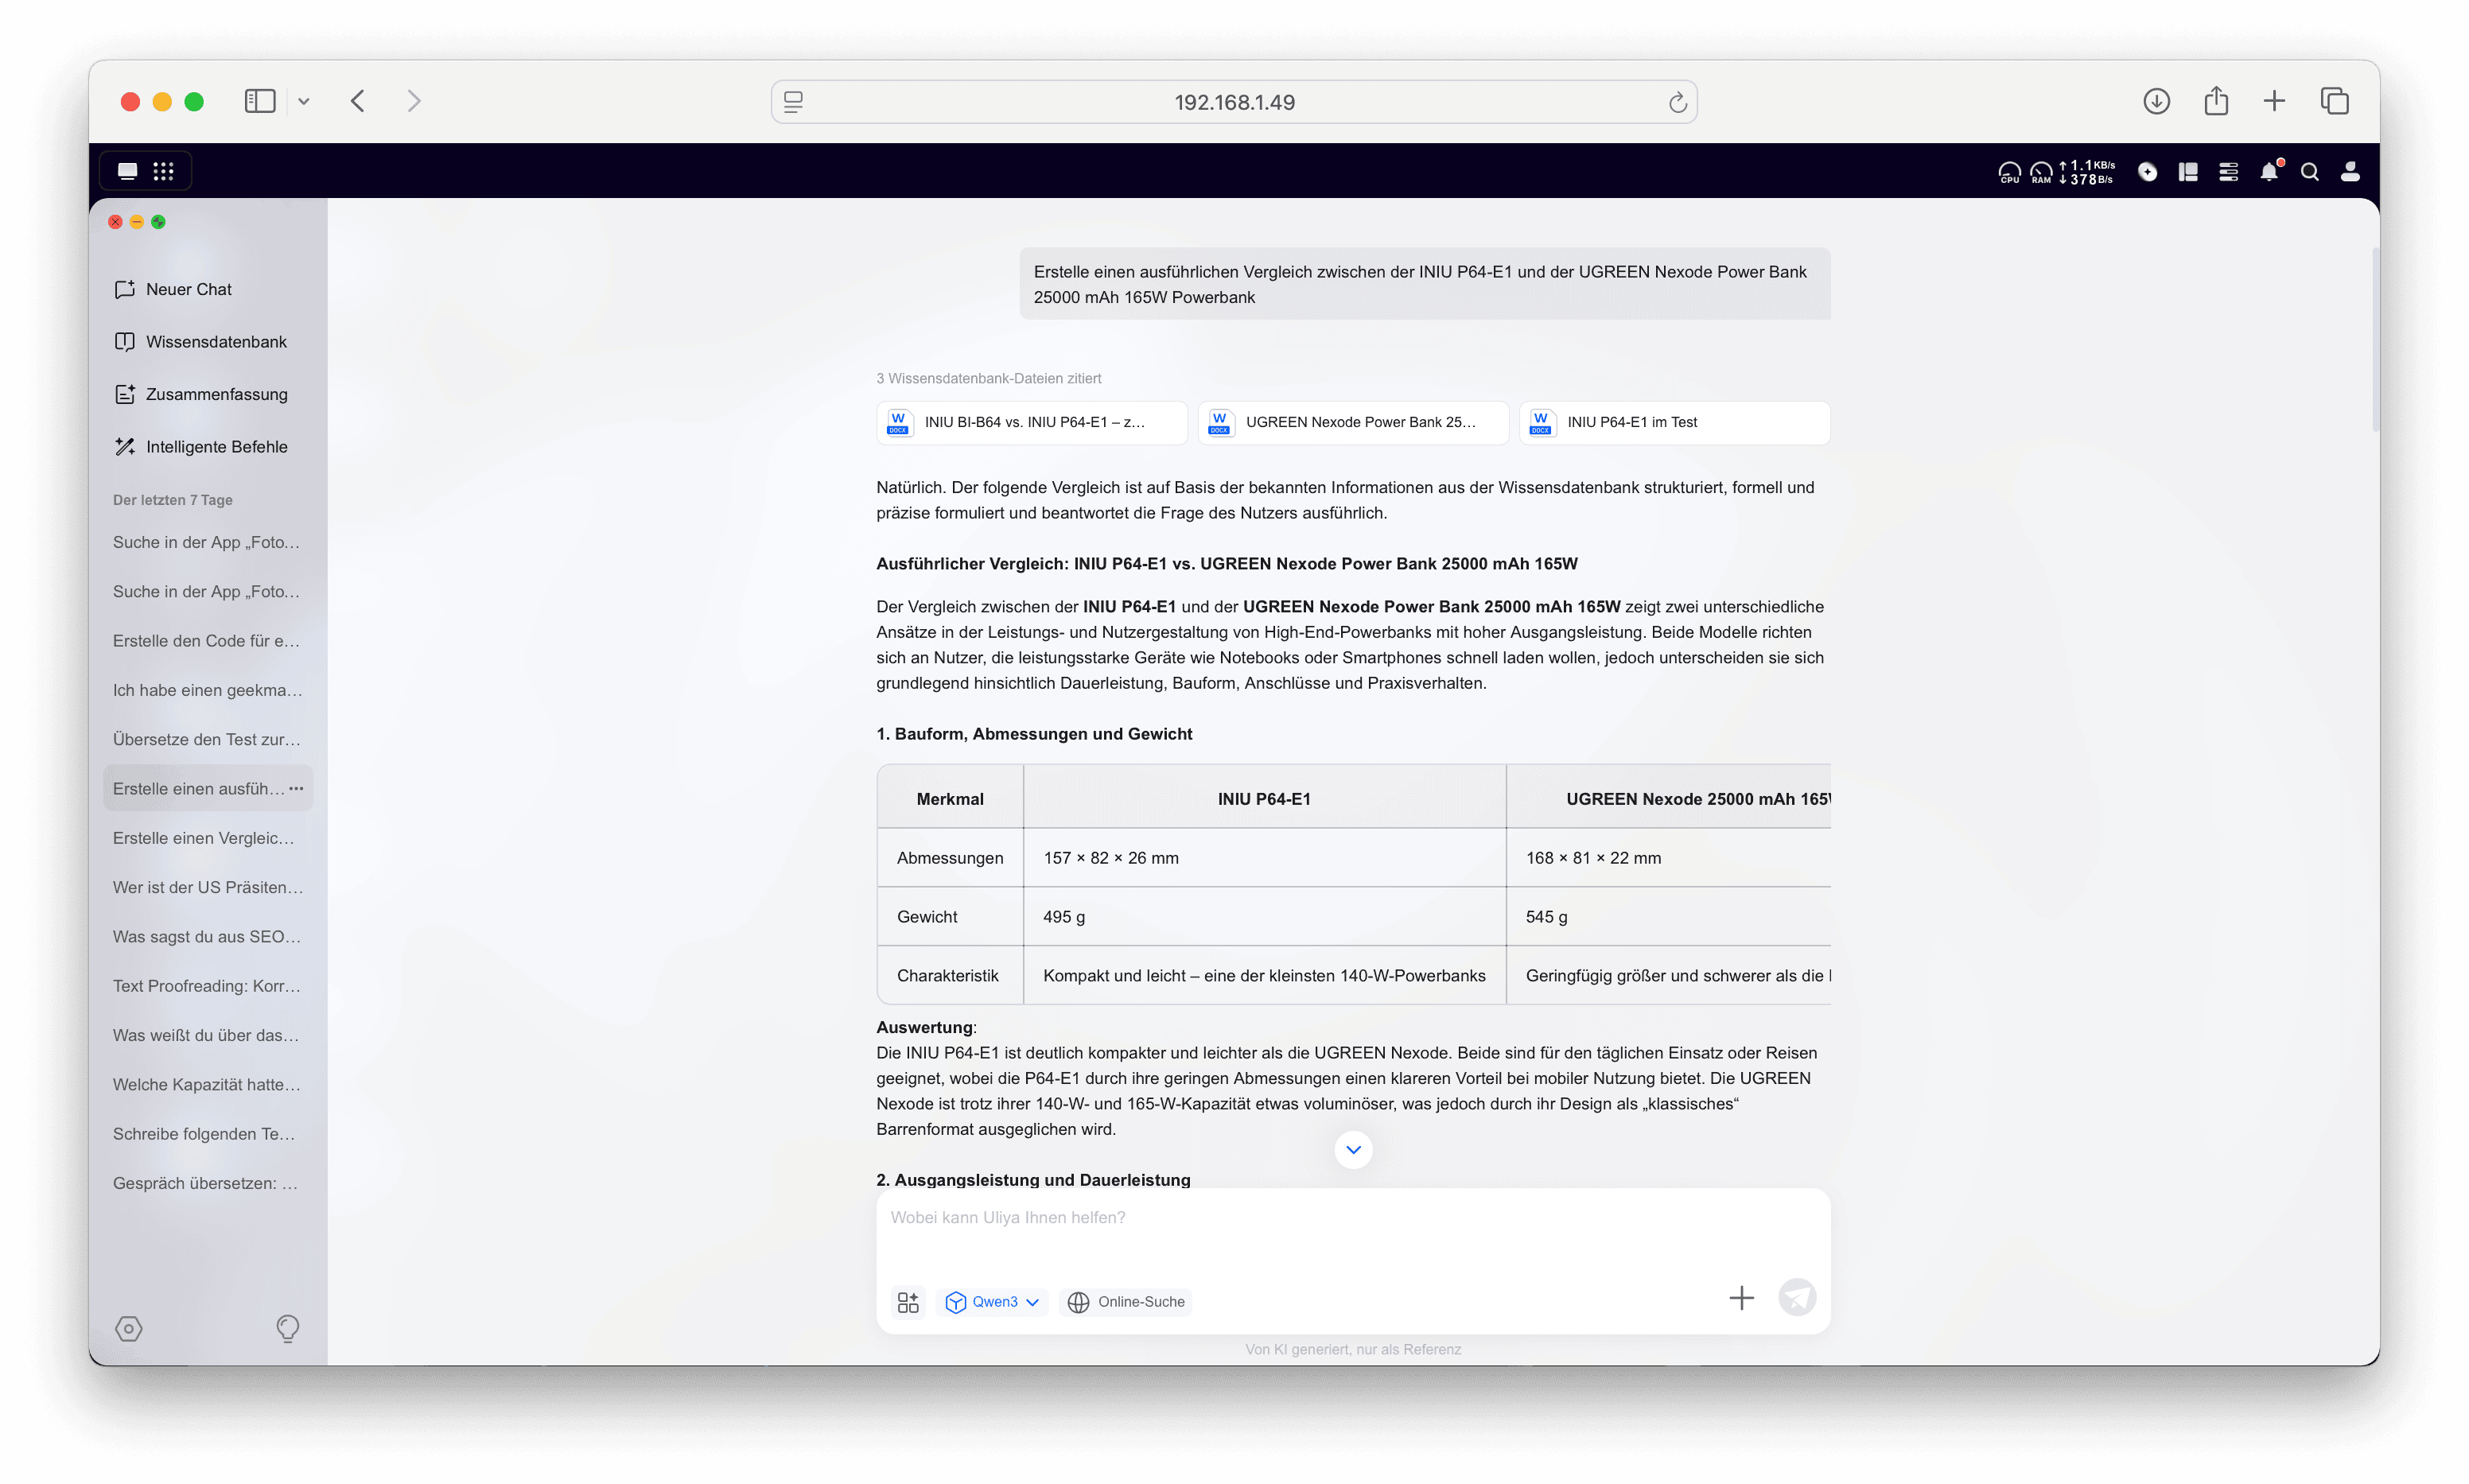Open chat Wer ist der US Präsiten
The image size is (2469, 1484).
(x=207, y=887)
